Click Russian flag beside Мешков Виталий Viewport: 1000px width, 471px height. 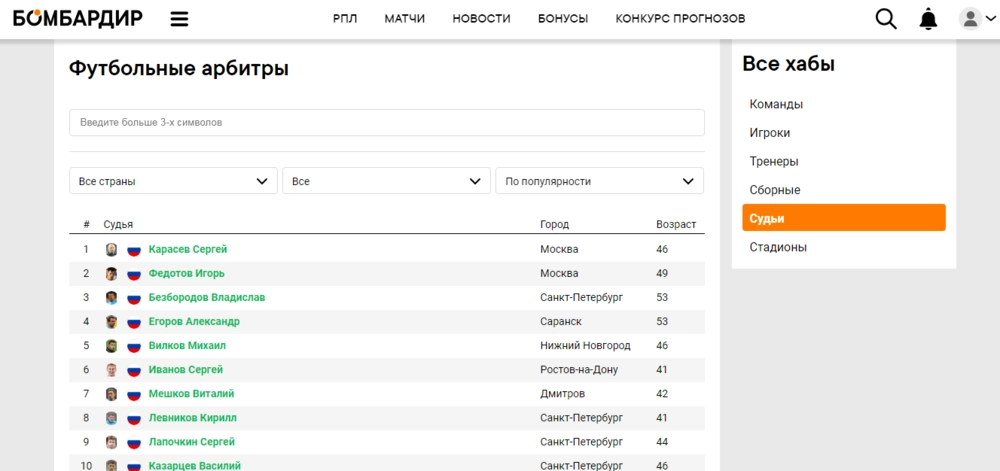tap(134, 394)
